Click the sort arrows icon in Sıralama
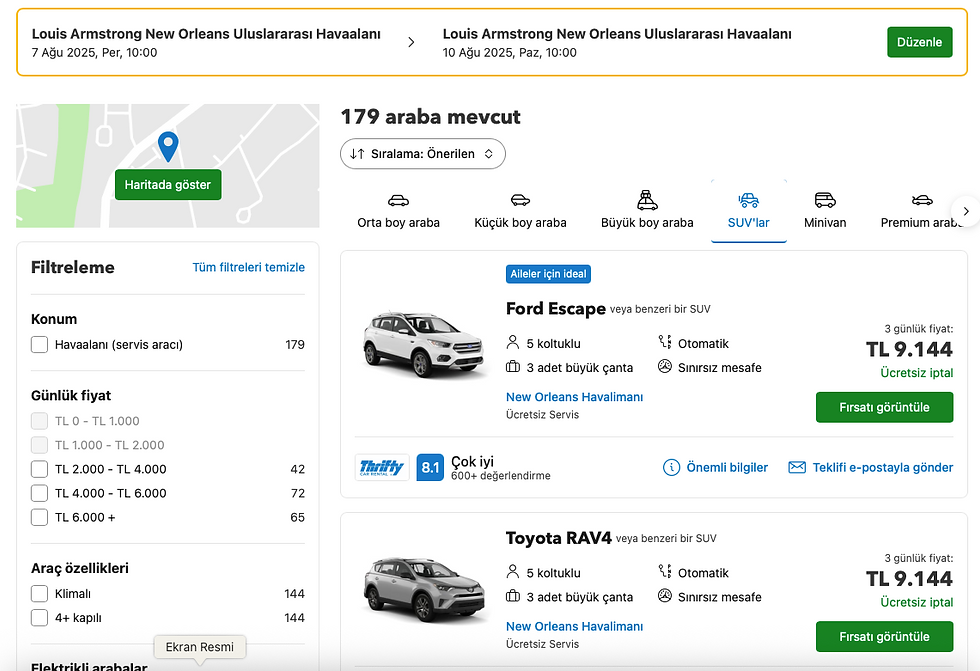The image size is (980, 671). tap(358, 154)
